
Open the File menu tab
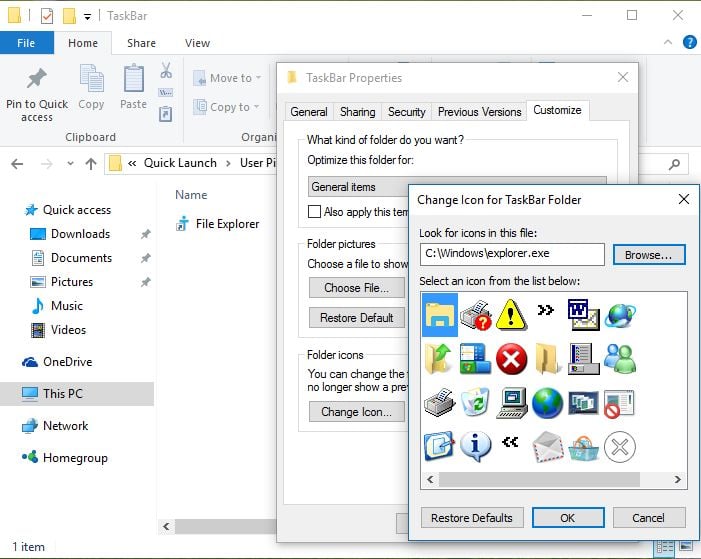[x=26, y=43]
